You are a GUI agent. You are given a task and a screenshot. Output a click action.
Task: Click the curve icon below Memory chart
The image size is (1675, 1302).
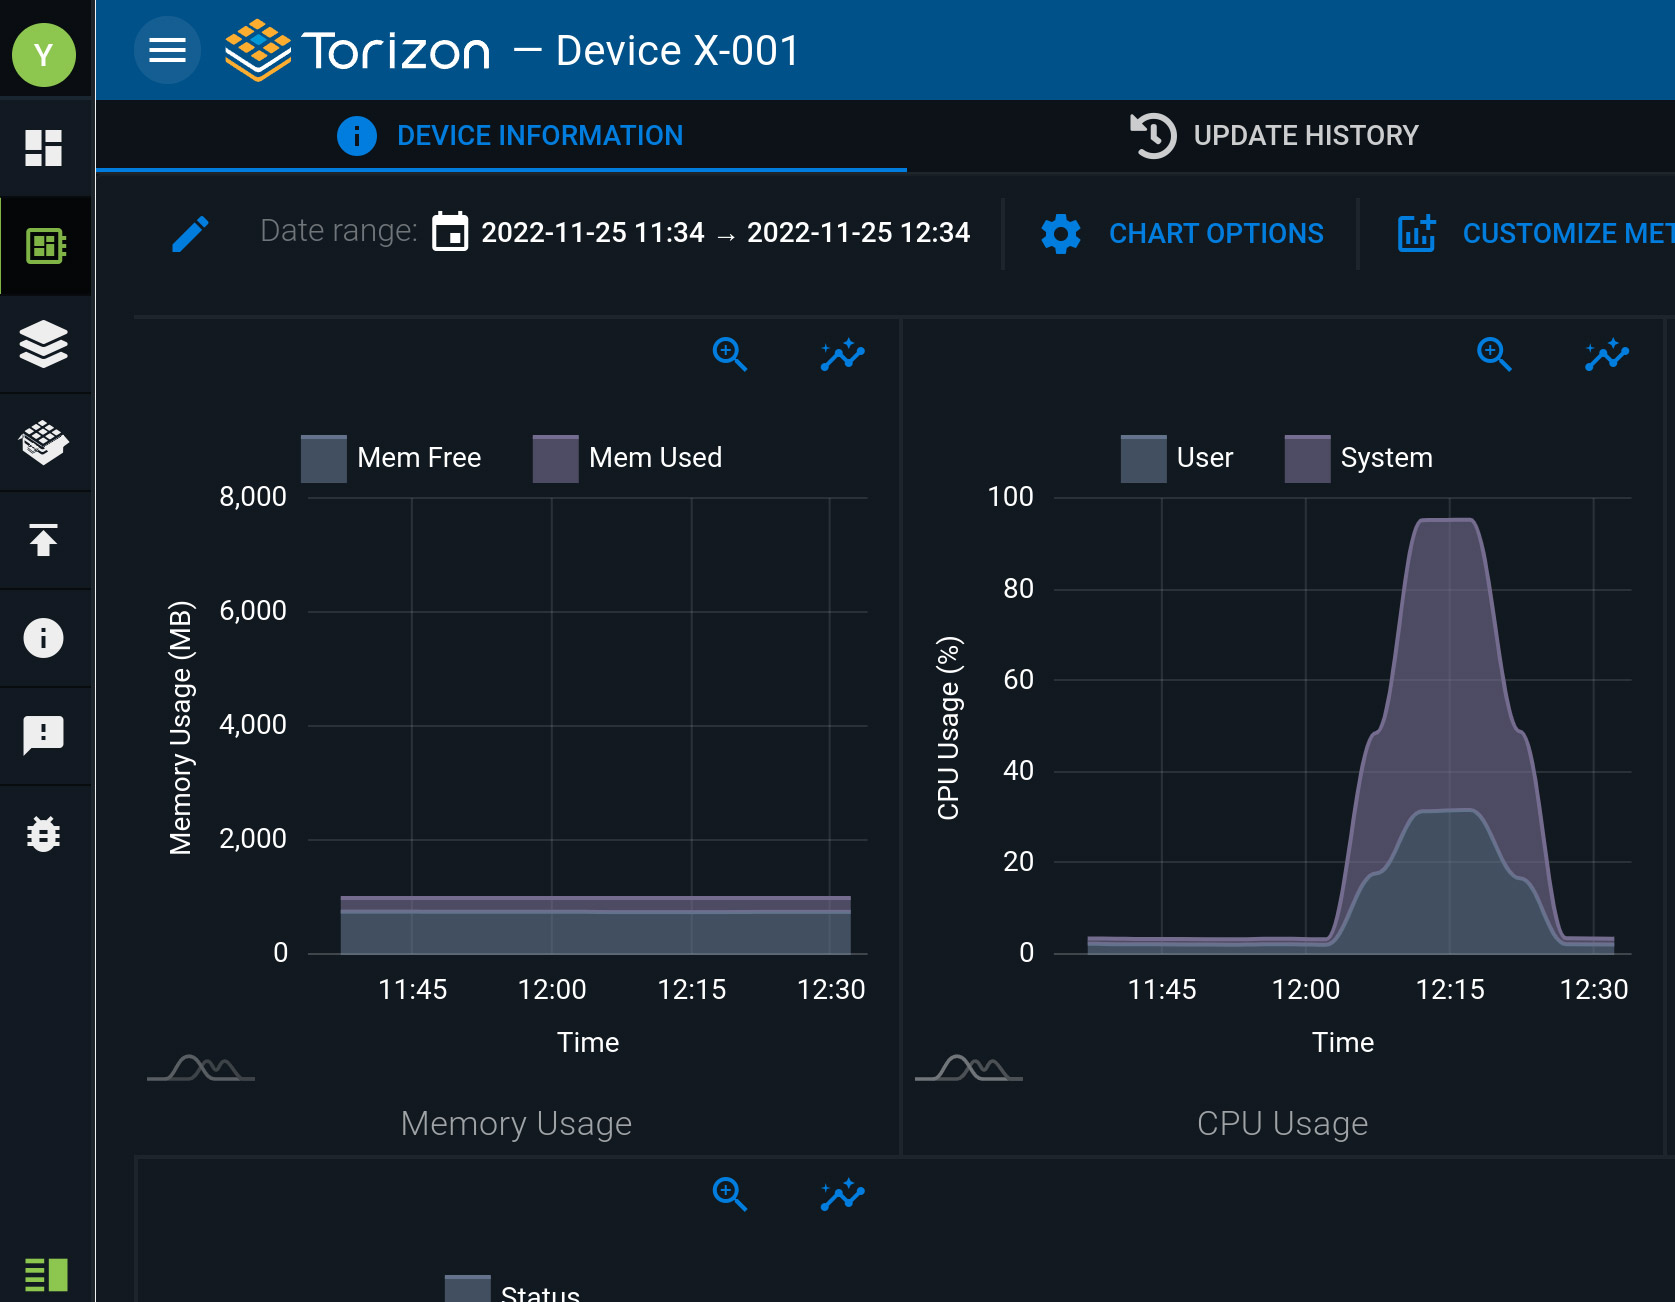(201, 1068)
